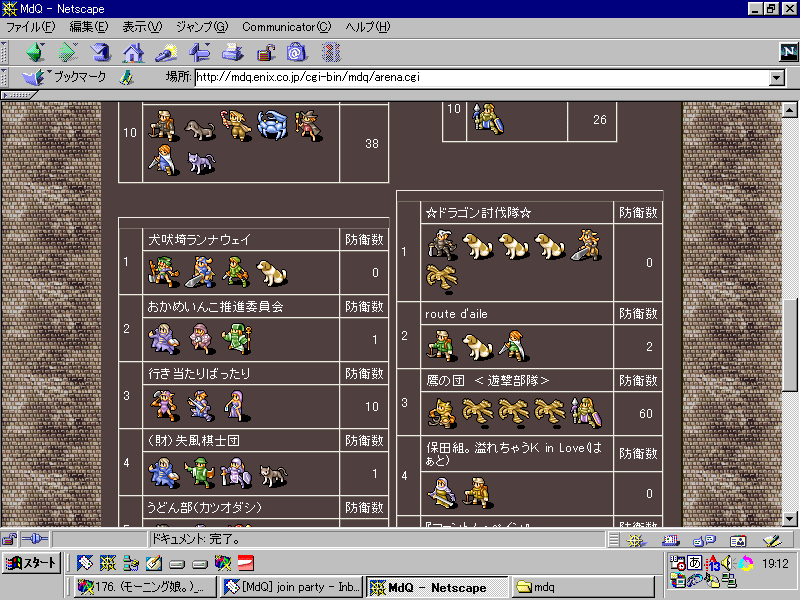800x600 pixels.
Task: Click the online connection status icon
Action: click(x=35, y=539)
